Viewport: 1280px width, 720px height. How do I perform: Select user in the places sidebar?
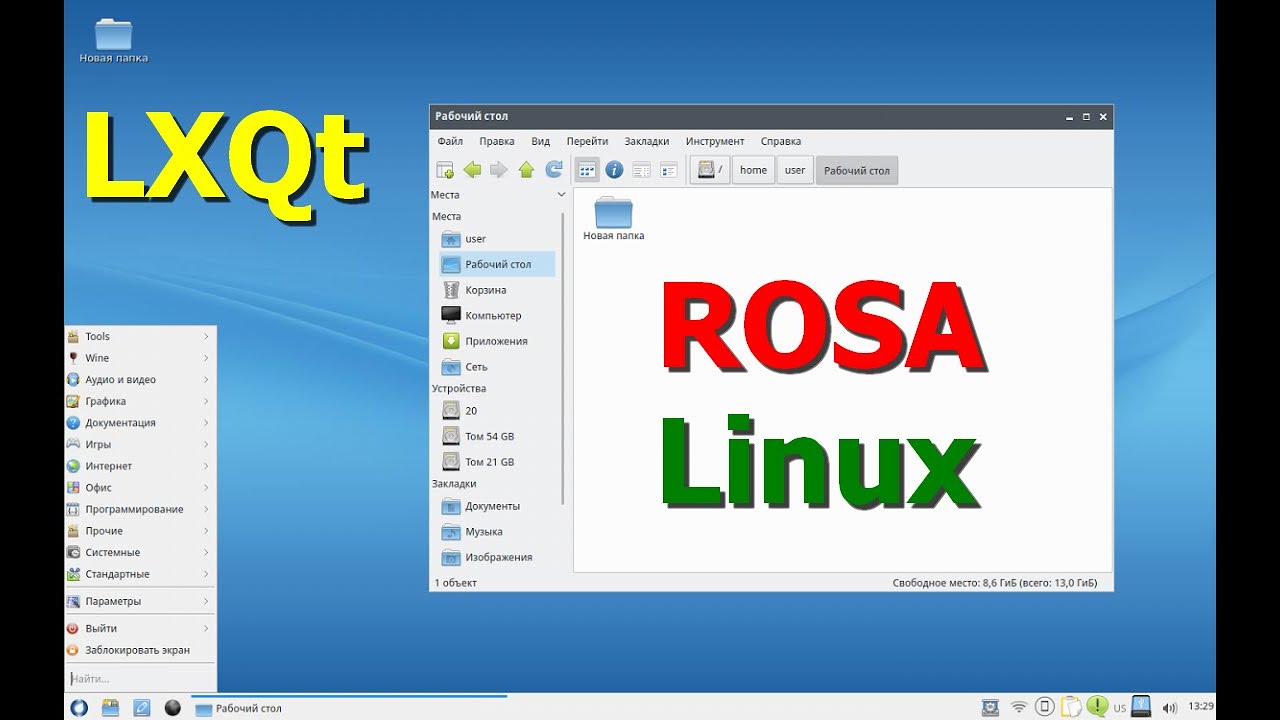pyautogui.click(x=495, y=239)
